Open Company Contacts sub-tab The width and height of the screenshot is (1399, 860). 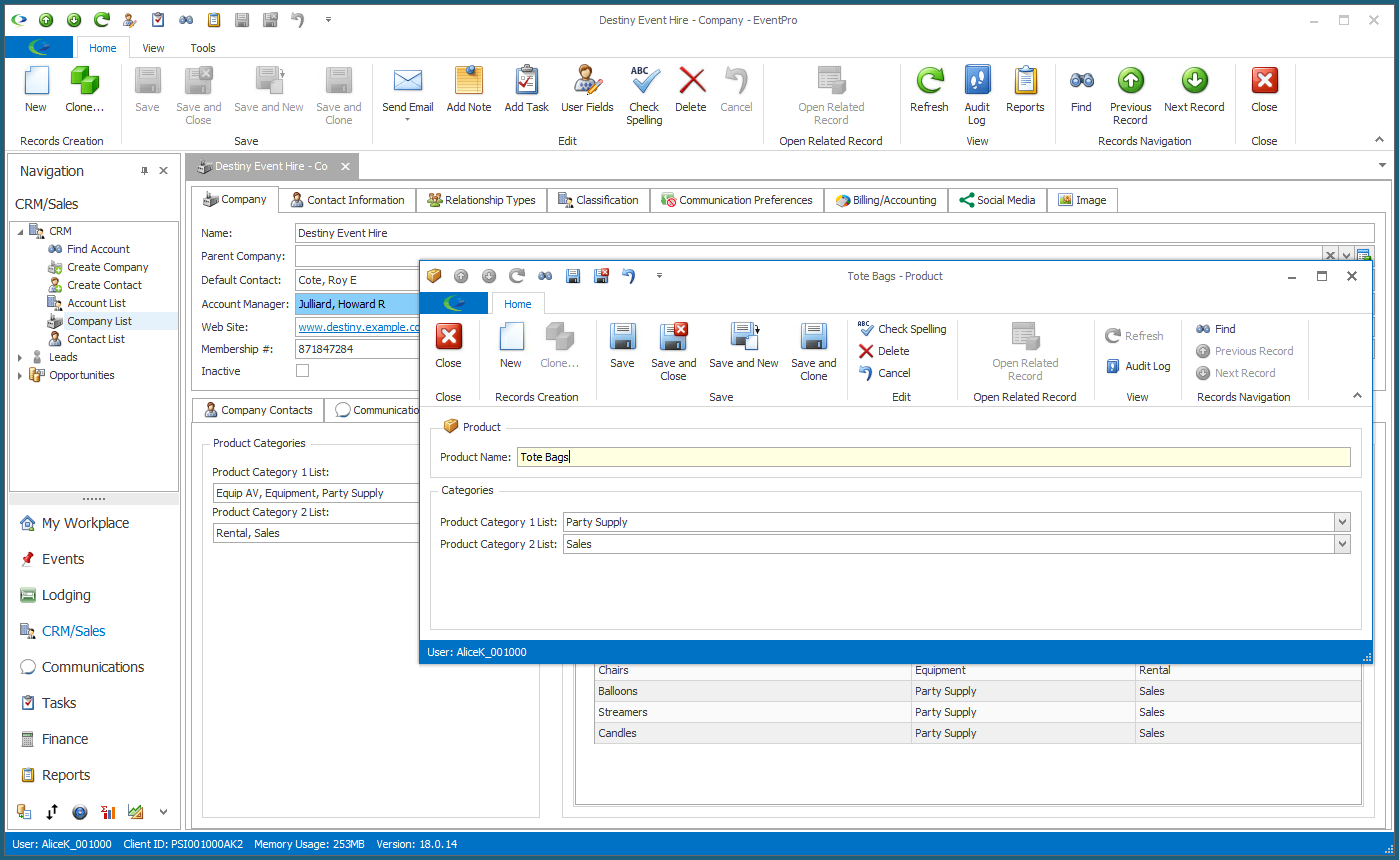258,410
